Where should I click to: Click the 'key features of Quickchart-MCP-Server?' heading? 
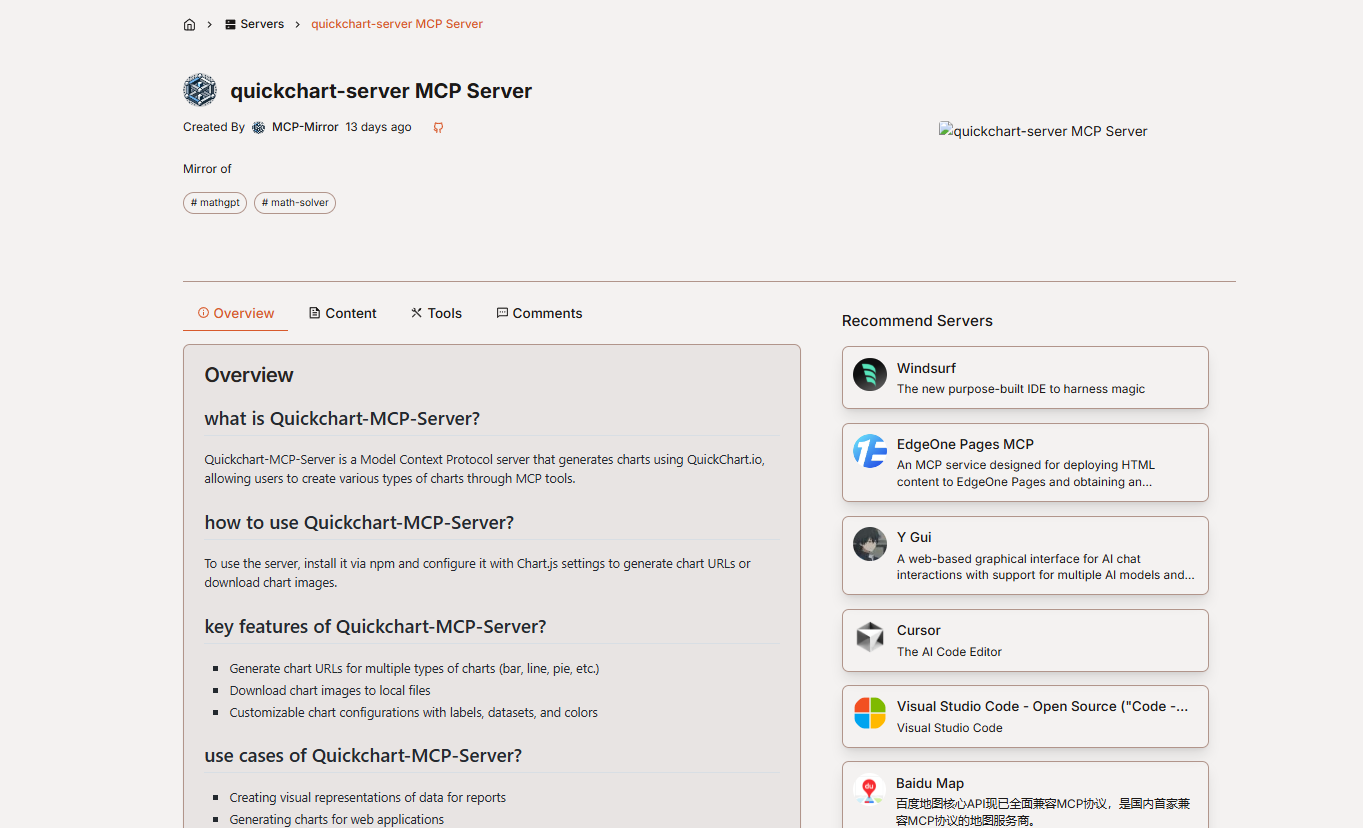click(x=375, y=626)
